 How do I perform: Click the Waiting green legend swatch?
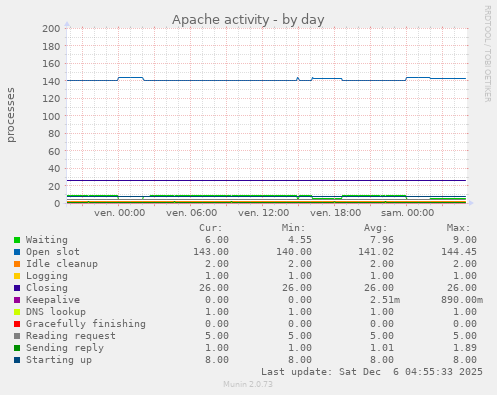coord(17,240)
